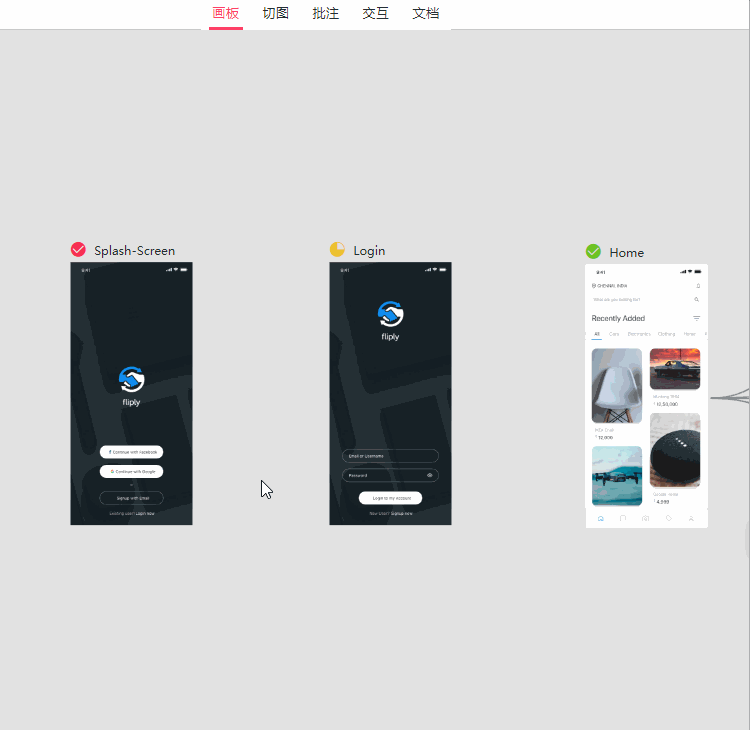Click the Recently Added heading in Home

[x=618, y=318]
